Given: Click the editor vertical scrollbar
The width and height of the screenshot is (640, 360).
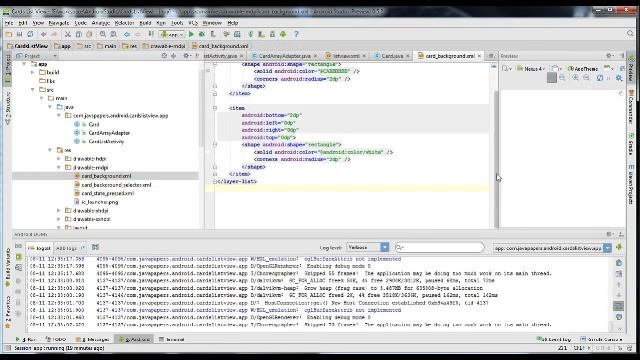Looking at the screenshot, I should 496,159.
